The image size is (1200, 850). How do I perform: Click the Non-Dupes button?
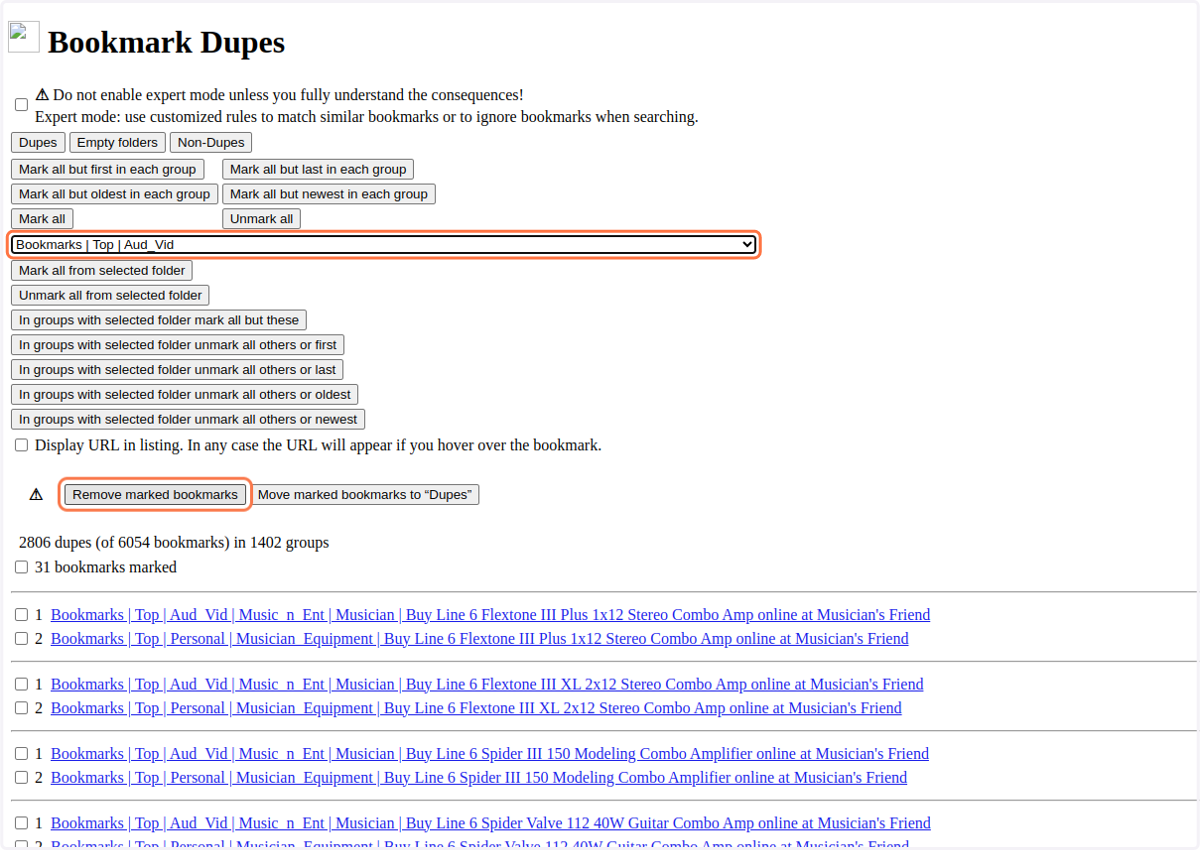pos(211,142)
